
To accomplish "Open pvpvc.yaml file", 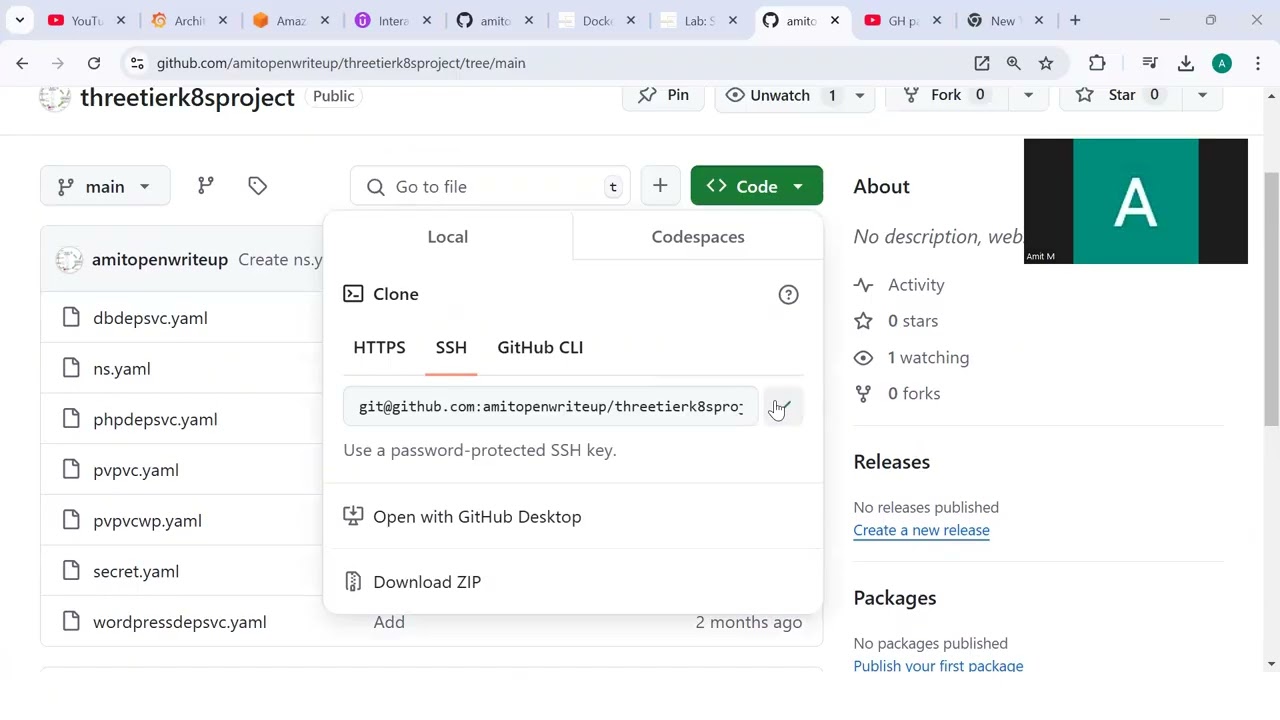I will click(136, 470).
